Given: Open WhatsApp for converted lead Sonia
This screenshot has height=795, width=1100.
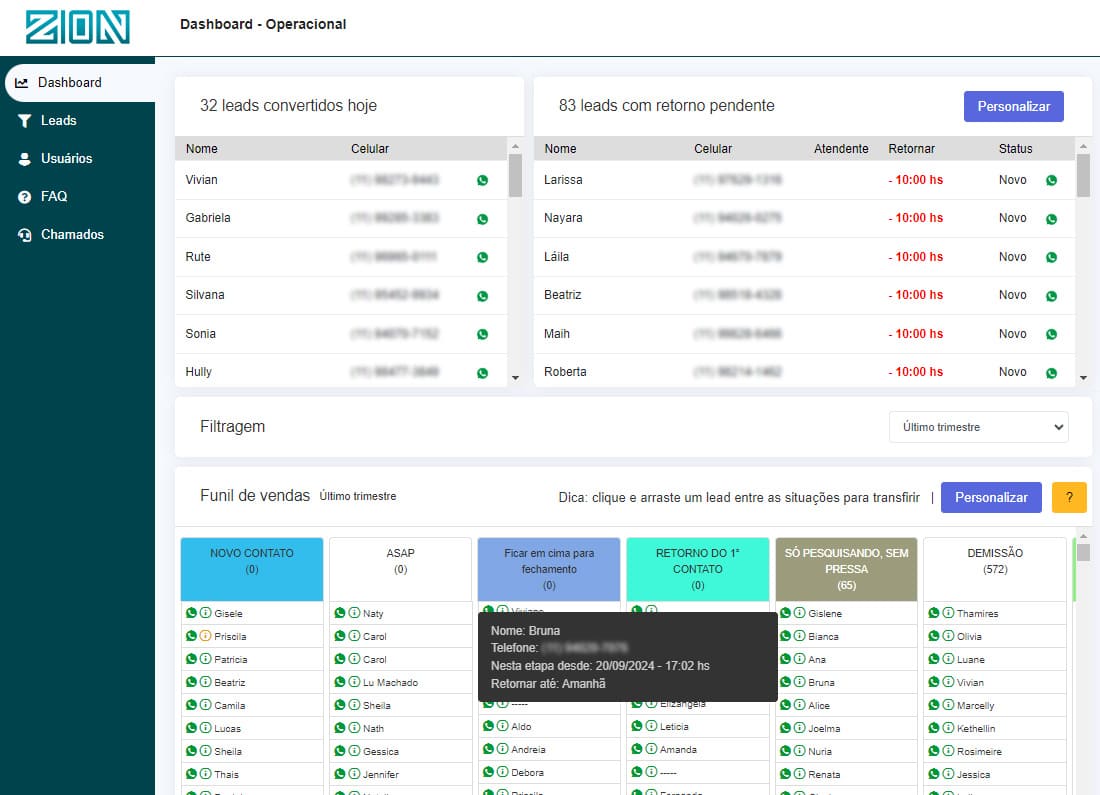Looking at the screenshot, I should [483, 335].
